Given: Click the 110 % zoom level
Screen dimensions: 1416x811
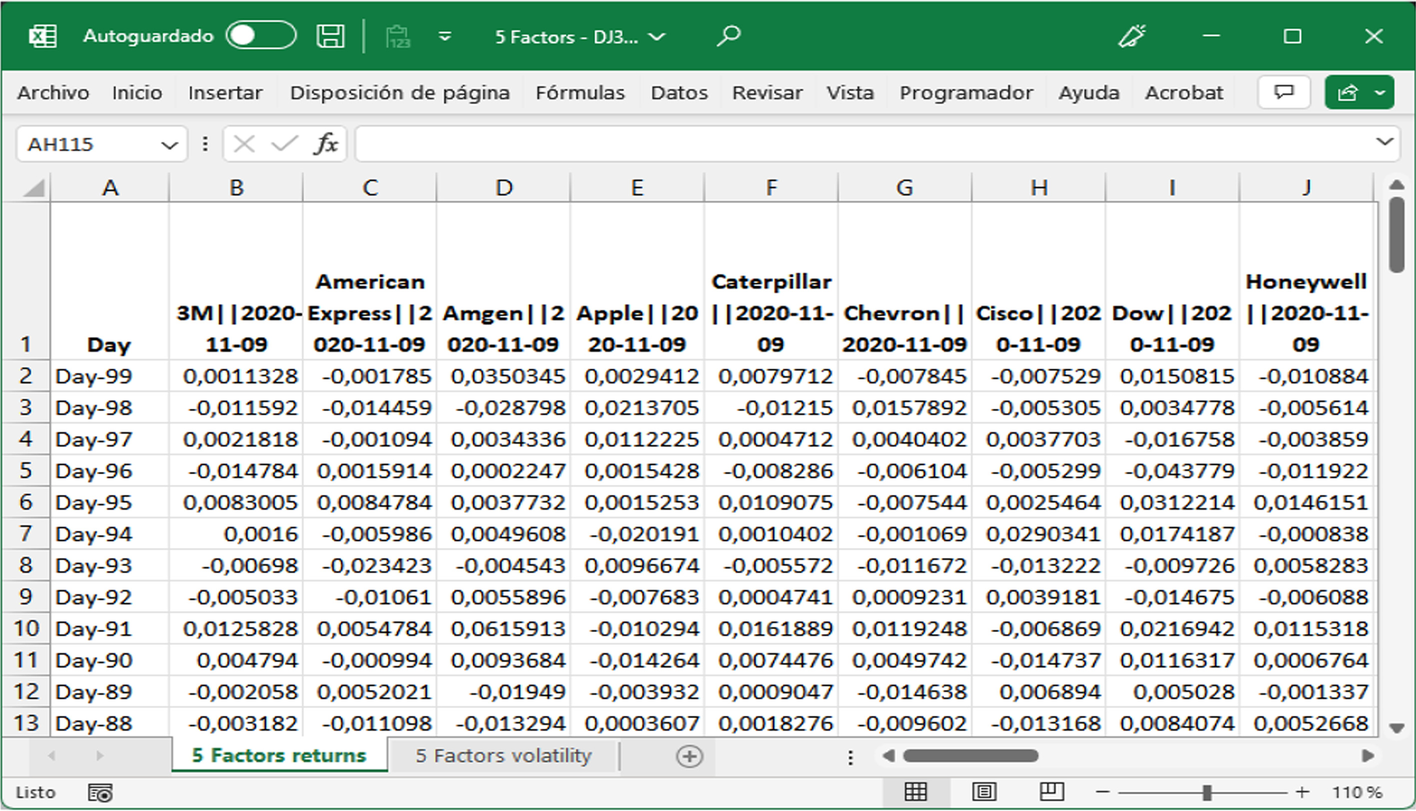Looking at the screenshot, I should 1358,792.
